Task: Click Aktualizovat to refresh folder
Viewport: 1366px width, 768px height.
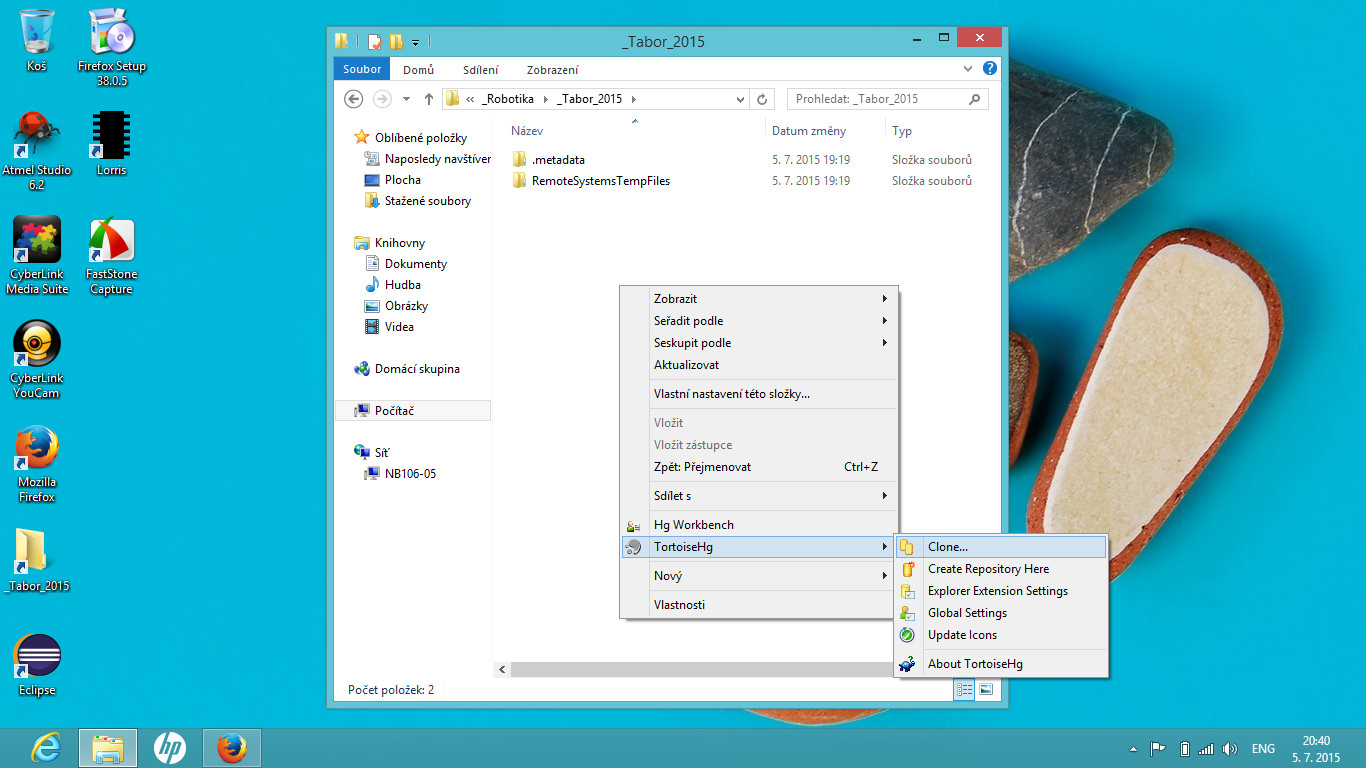Action: 686,365
